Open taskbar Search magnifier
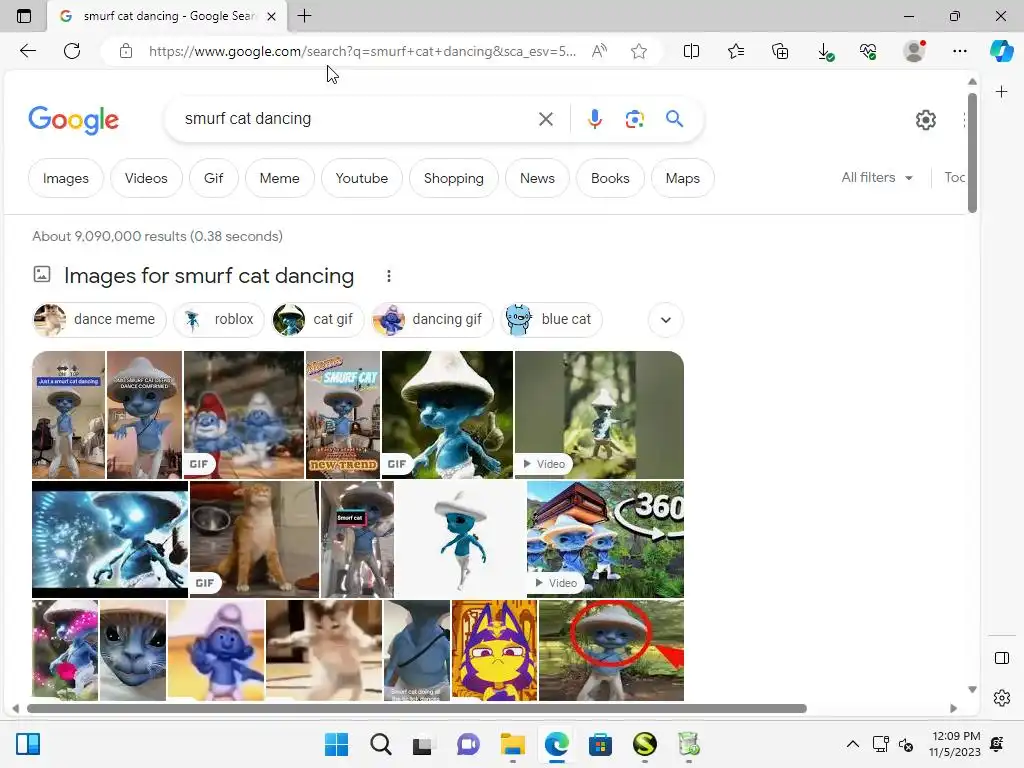The image size is (1024, 768). click(x=381, y=744)
